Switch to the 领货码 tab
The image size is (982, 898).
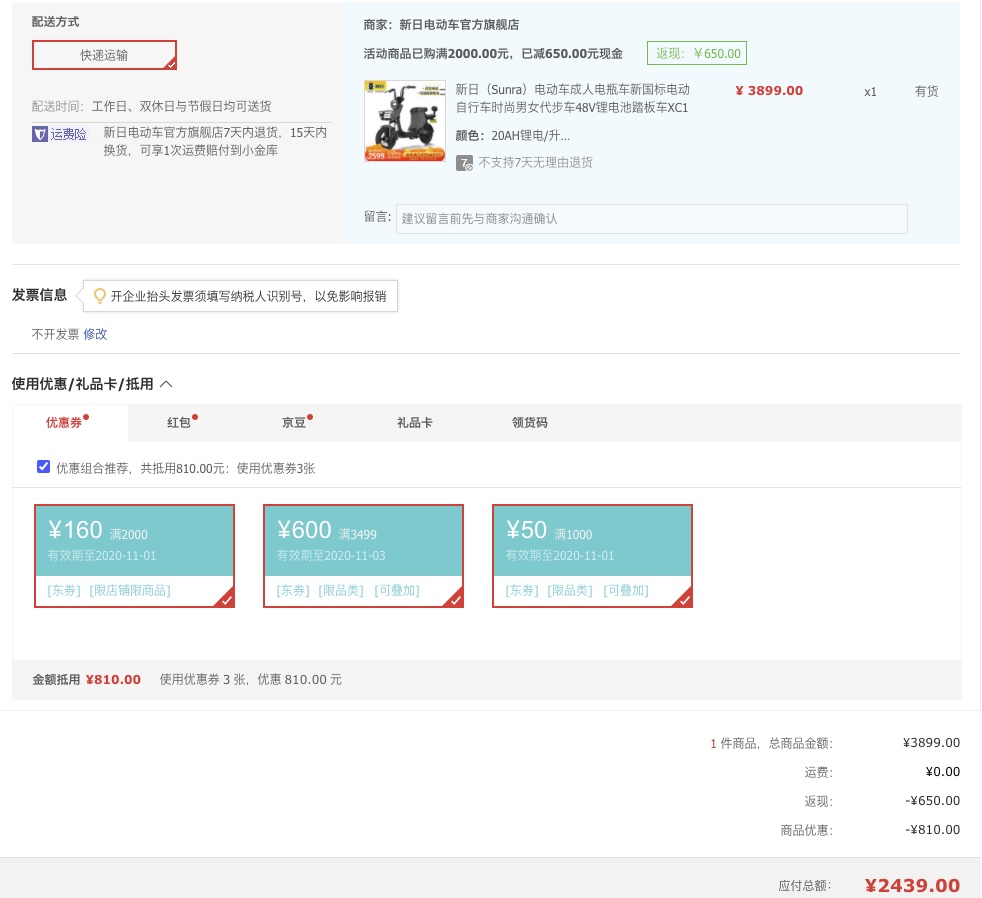click(x=530, y=423)
